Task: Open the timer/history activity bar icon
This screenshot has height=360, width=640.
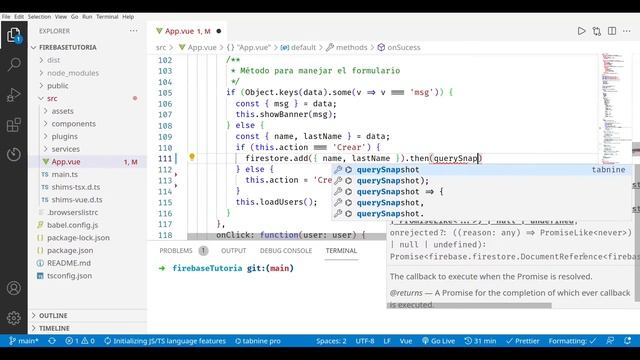Action: pyautogui.click(x=13, y=154)
